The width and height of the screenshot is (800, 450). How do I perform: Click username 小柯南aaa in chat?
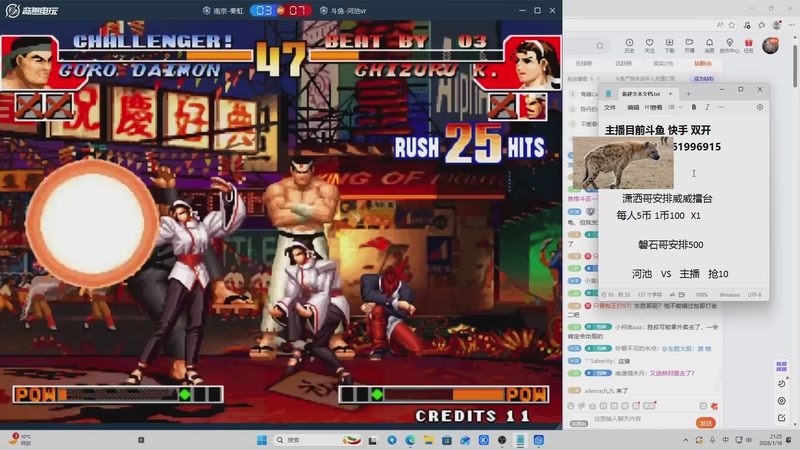[627, 327]
